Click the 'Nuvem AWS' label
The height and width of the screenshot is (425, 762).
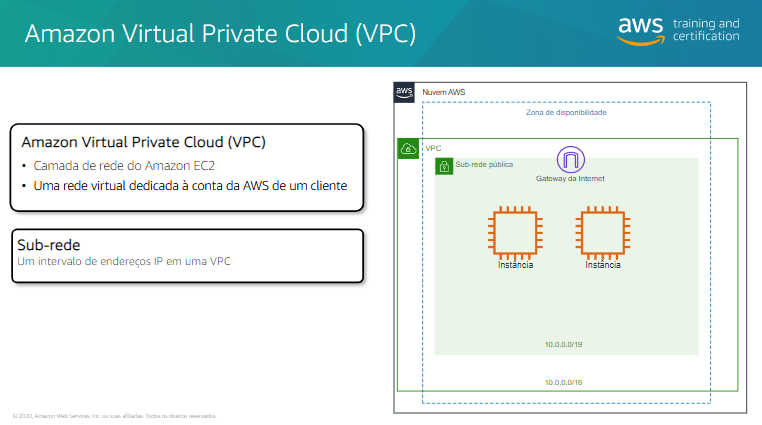click(443, 92)
